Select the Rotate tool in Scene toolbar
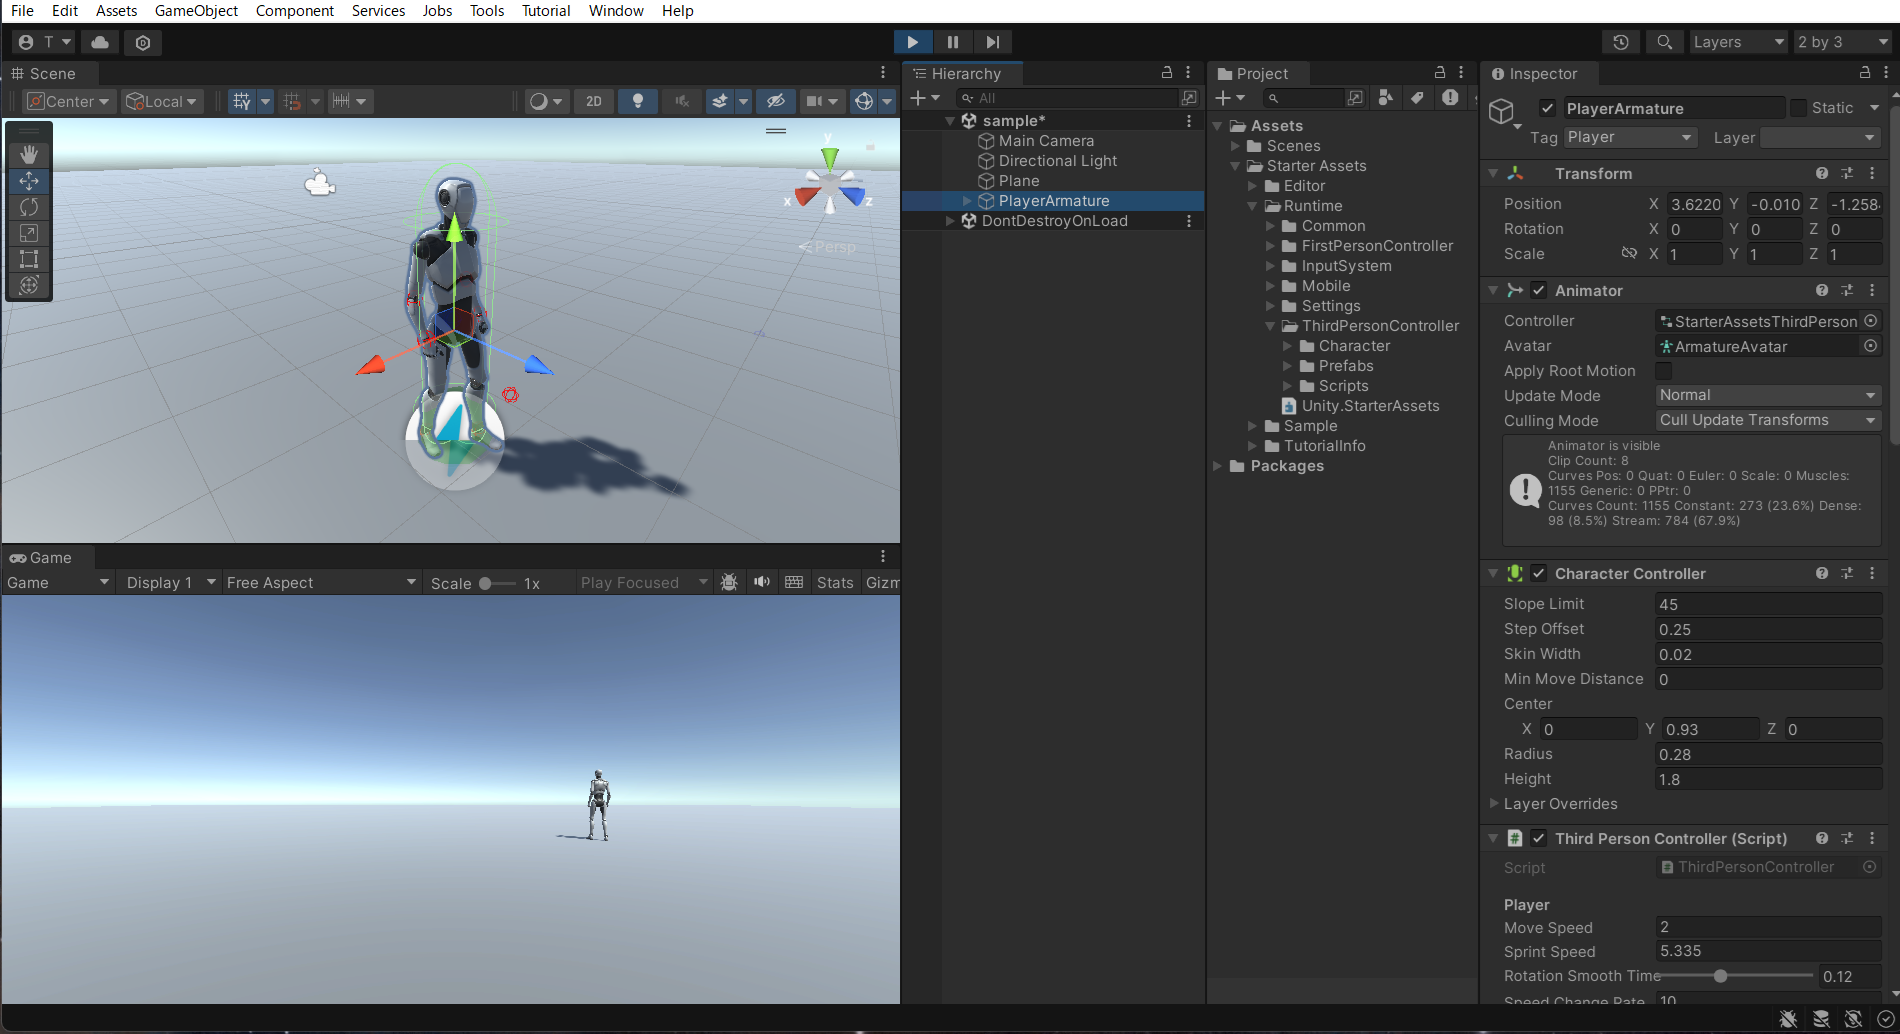The image size is (1900, 1034). click(x=29, y=207)
